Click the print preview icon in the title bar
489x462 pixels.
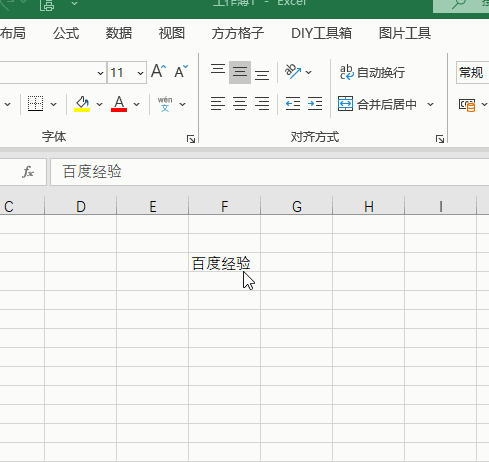tap(47, 5)
